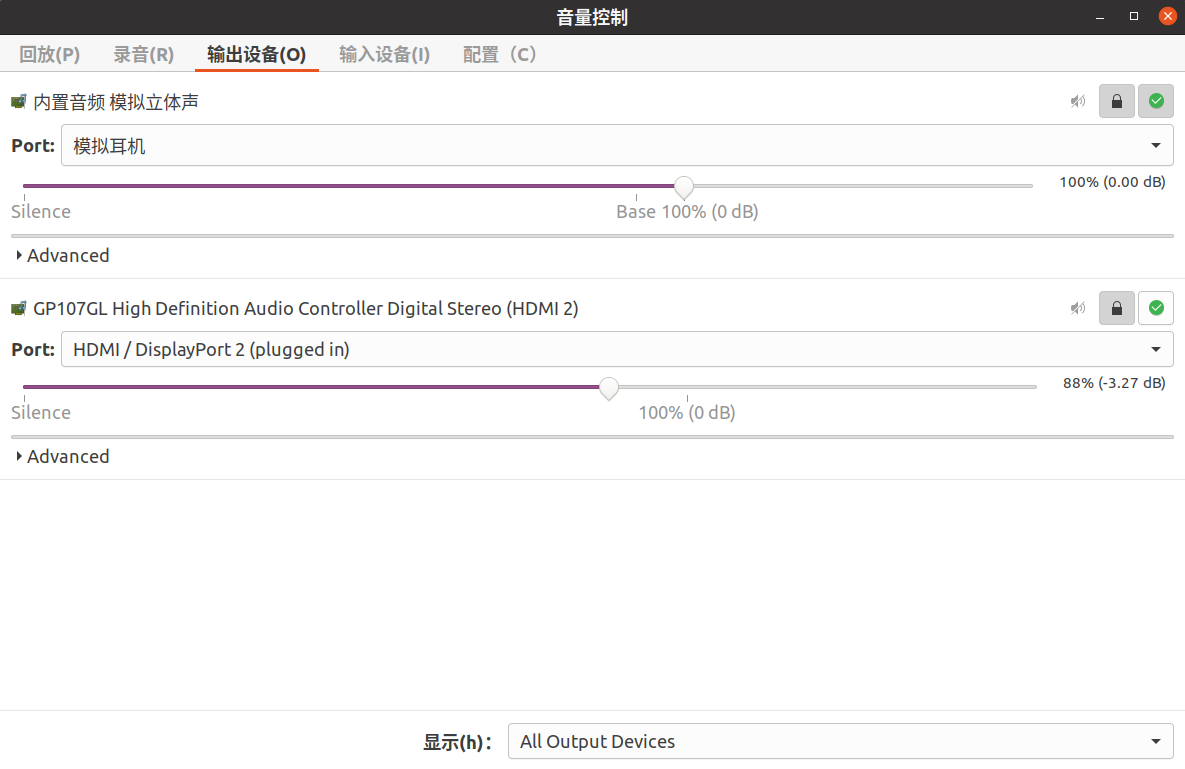Toggle fallback status on built-in audio
1185x769 pixels.
click(x=1155, y=101)
